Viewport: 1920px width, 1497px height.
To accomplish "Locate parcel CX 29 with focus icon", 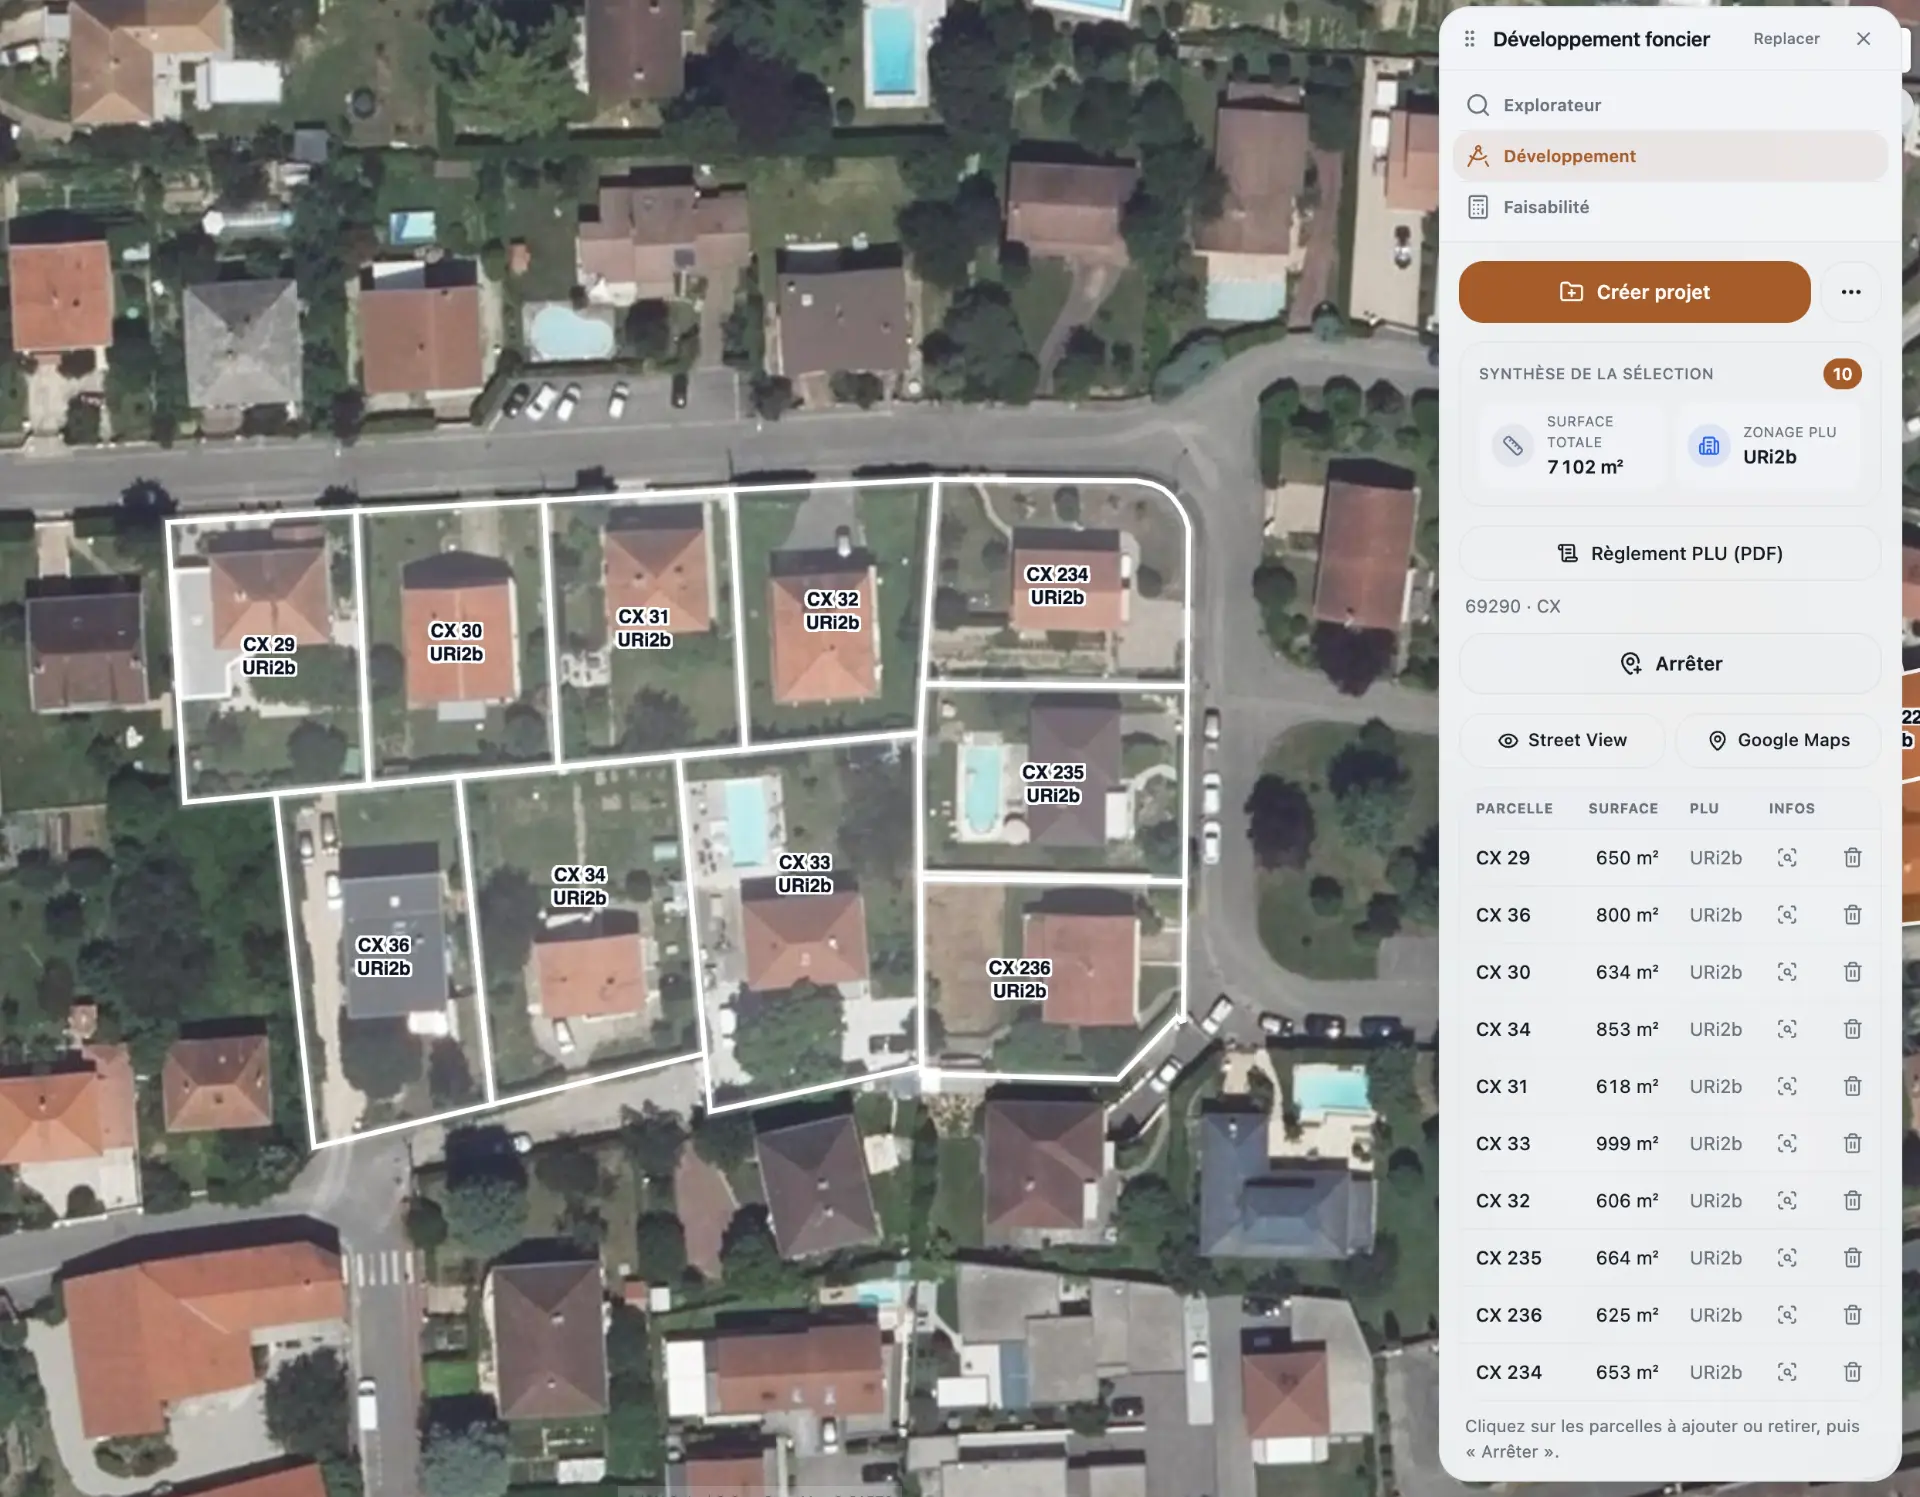I will [x=1787, y=858].
